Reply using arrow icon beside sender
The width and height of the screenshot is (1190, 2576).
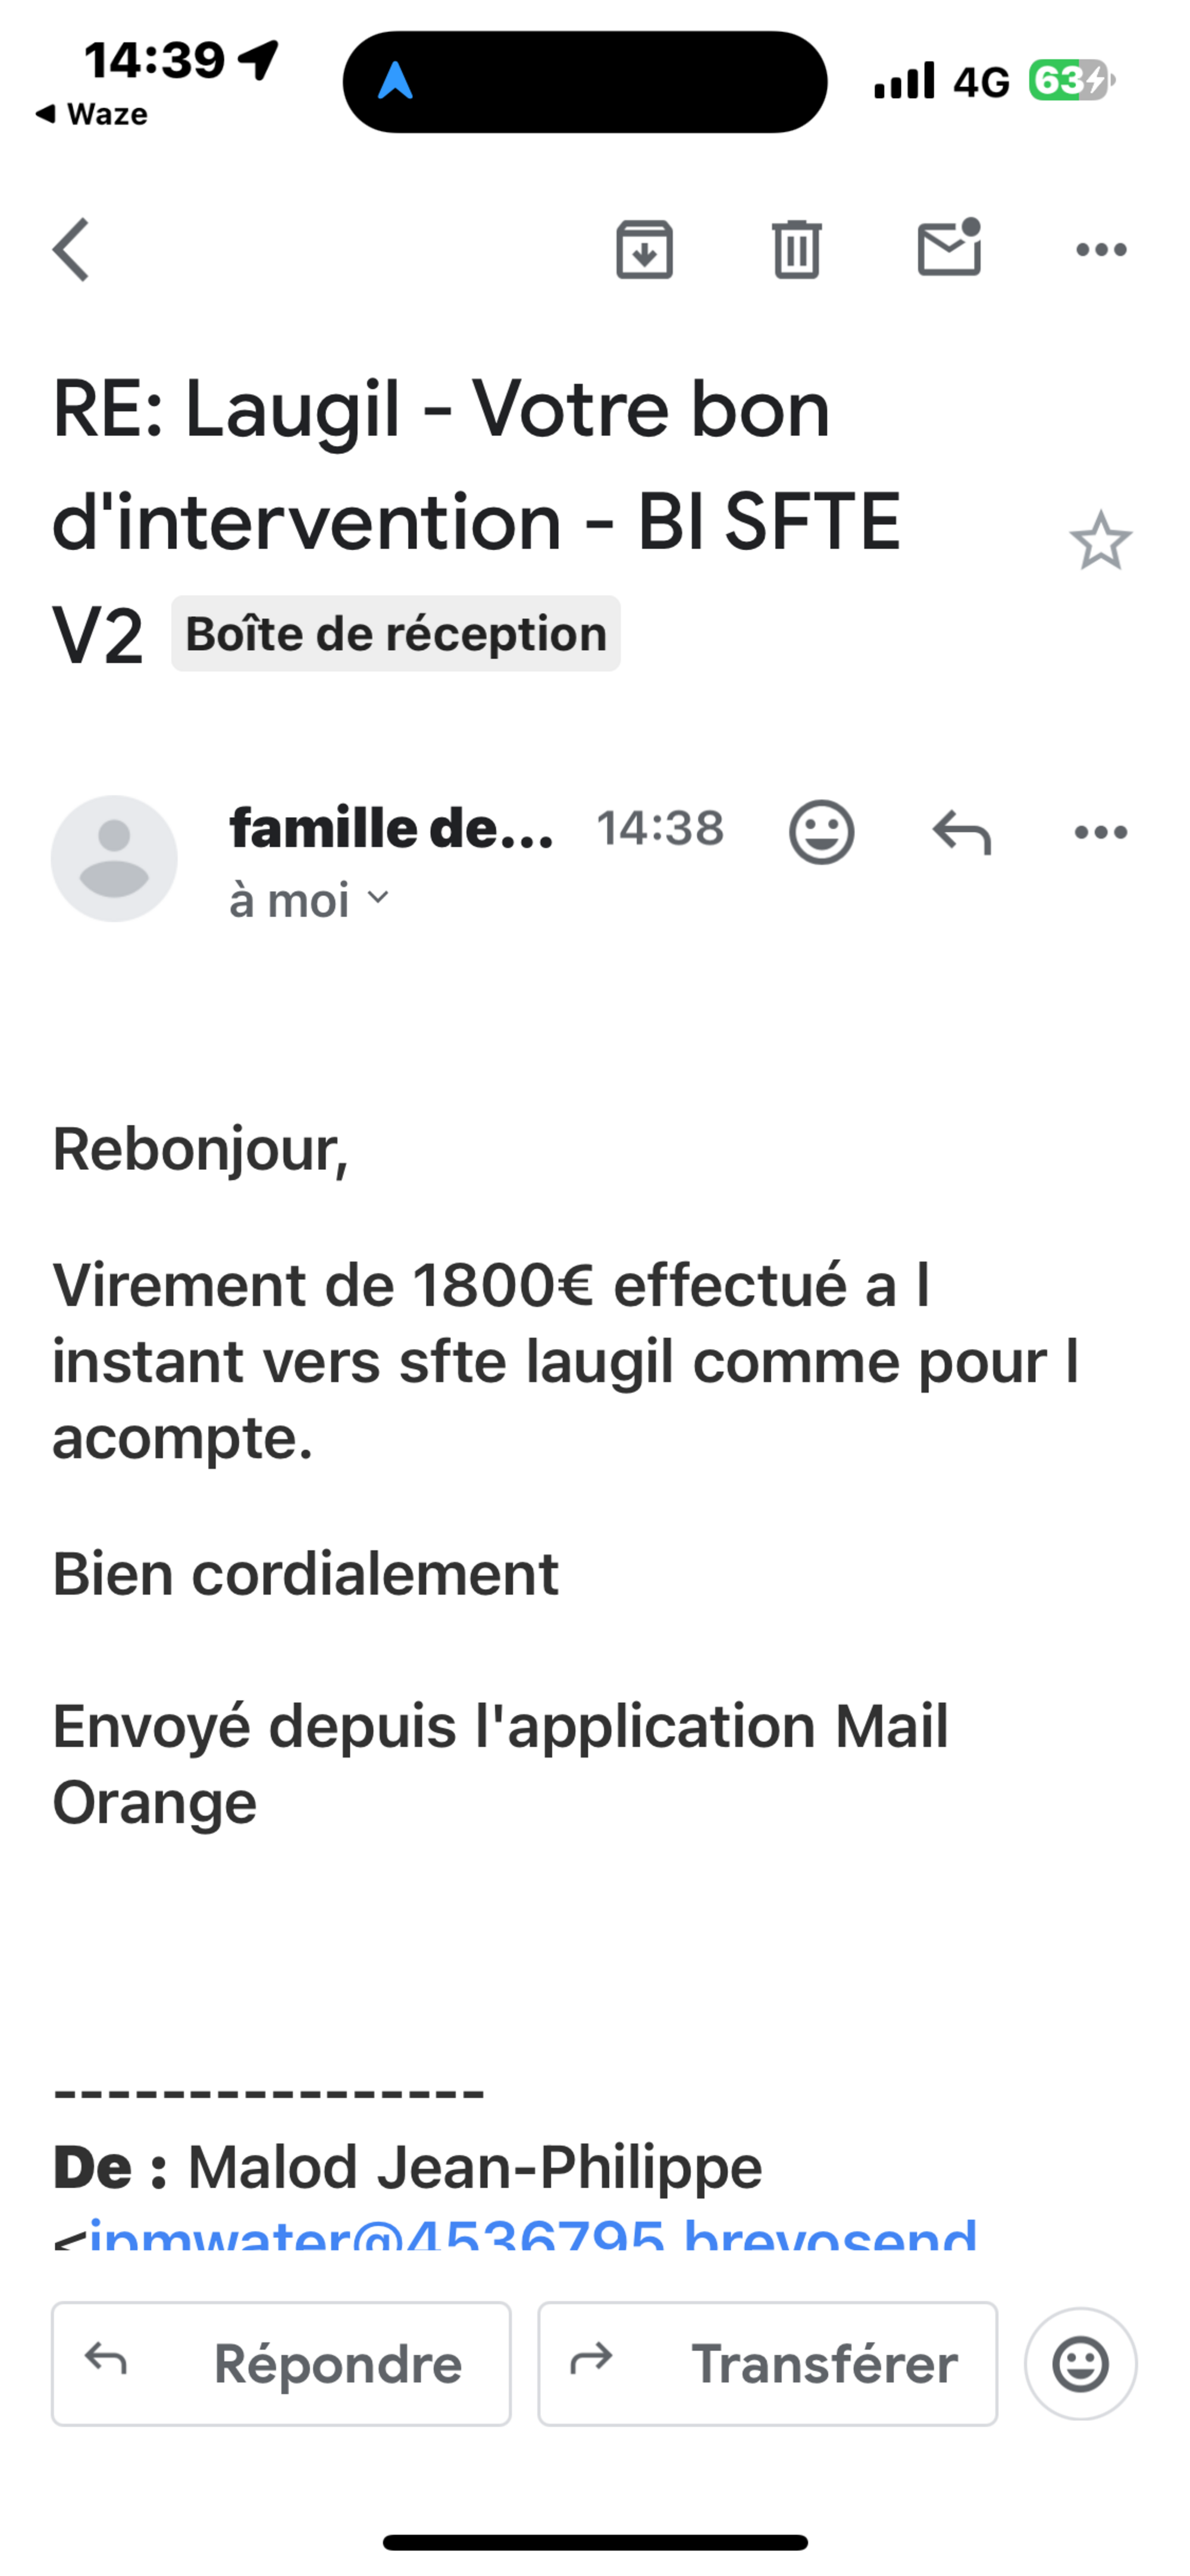point(961,832)
